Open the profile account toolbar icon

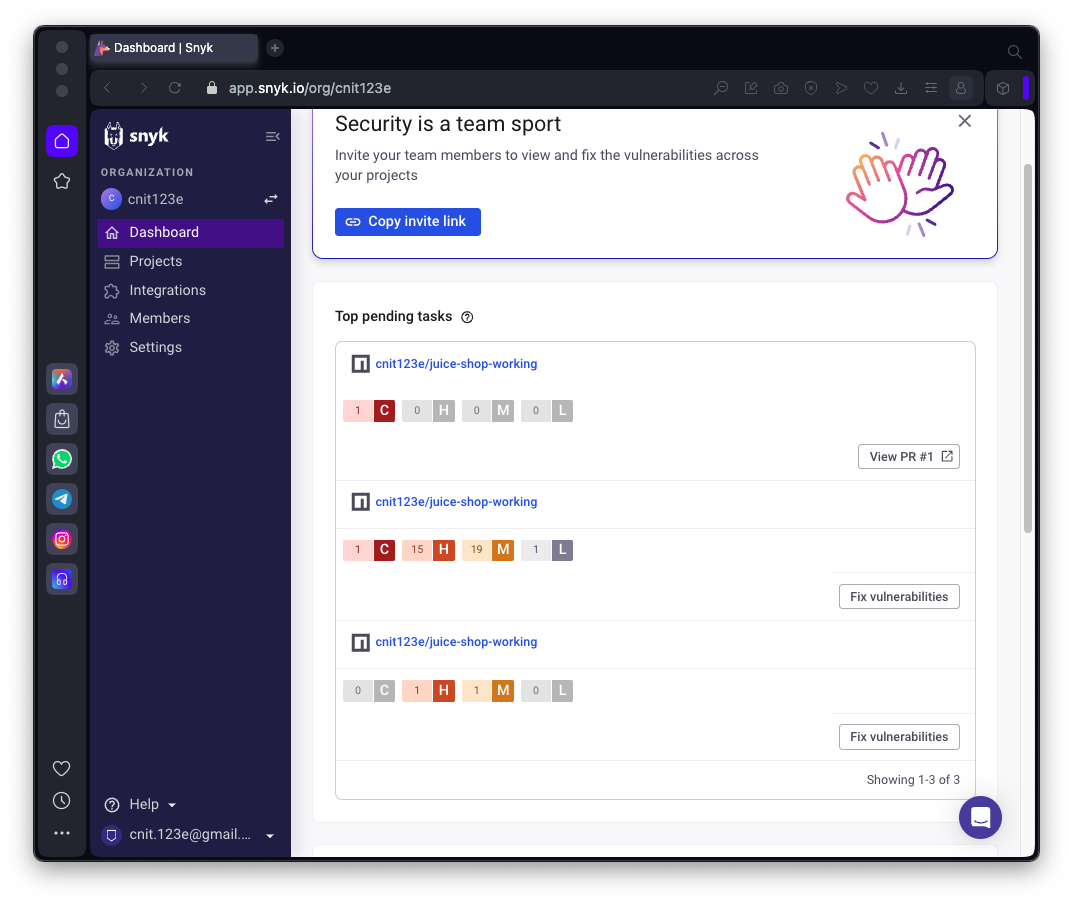click(x=961, y=88)
